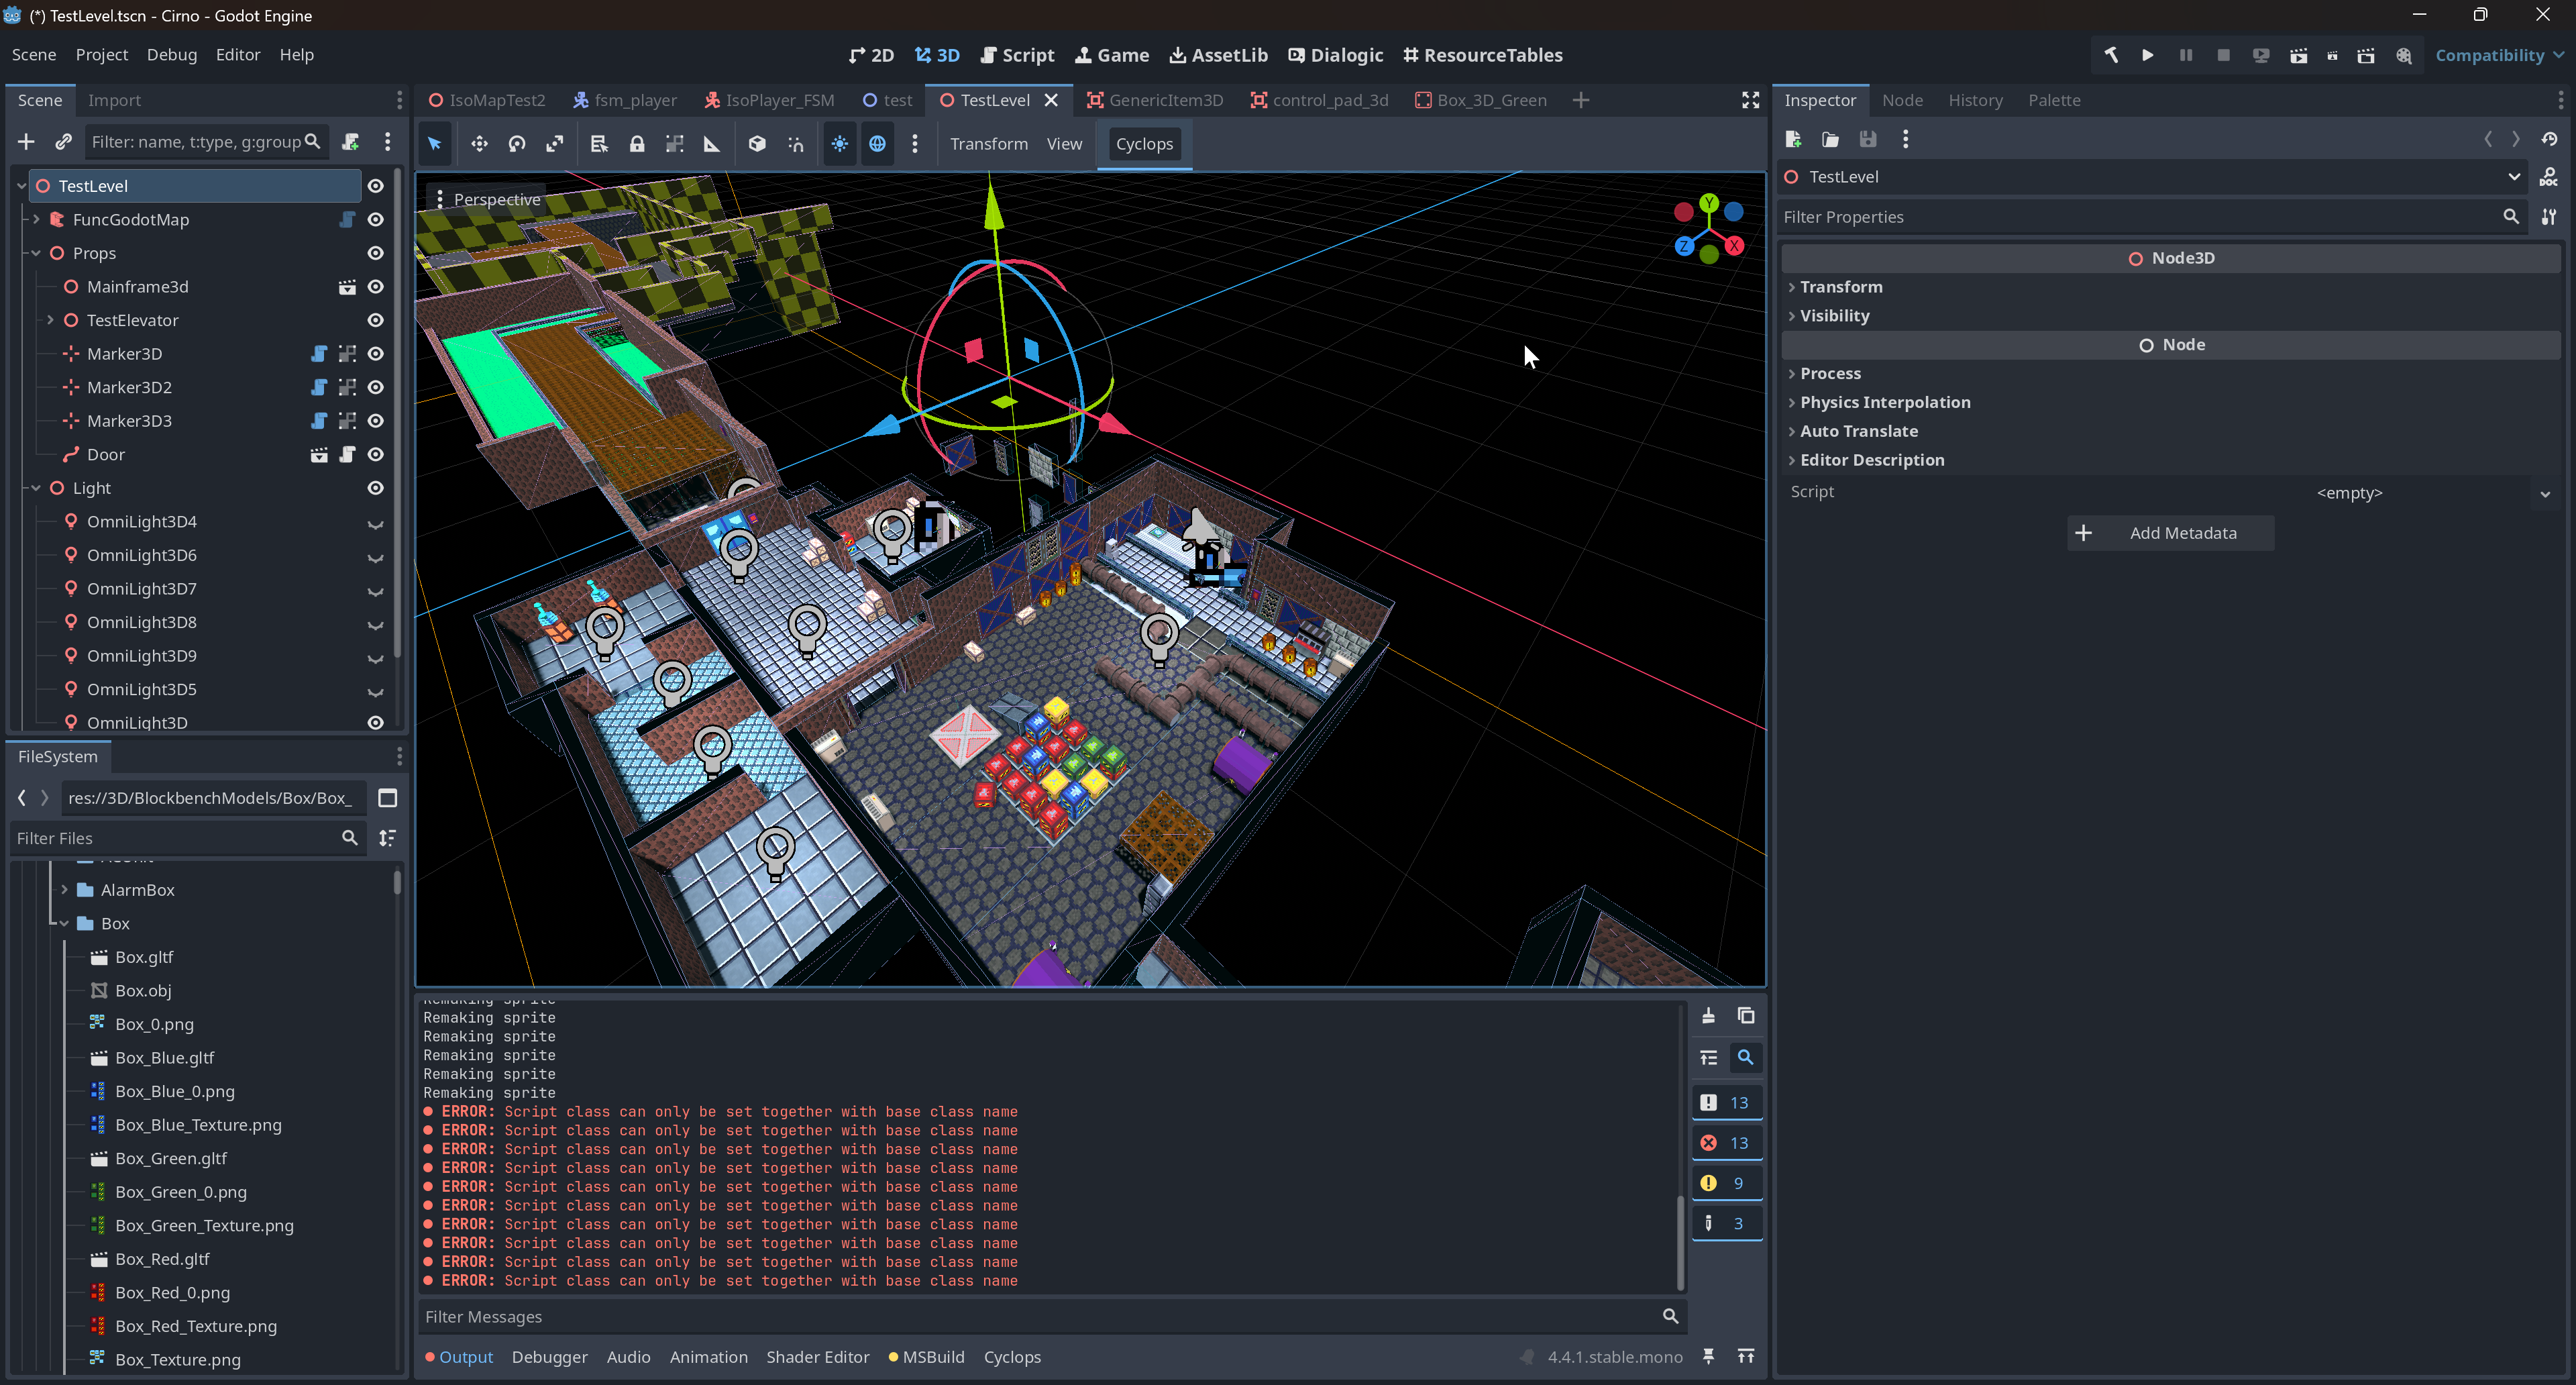This screenshot has height=1385, width=2576.
Task: Activate the Scale Mode tool
Action: 554,143
